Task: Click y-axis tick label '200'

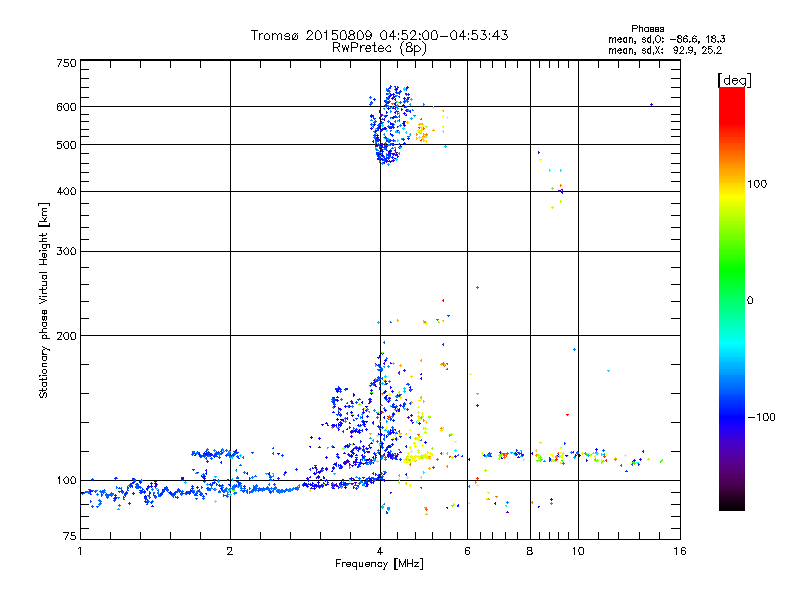Action: (66, 336)
